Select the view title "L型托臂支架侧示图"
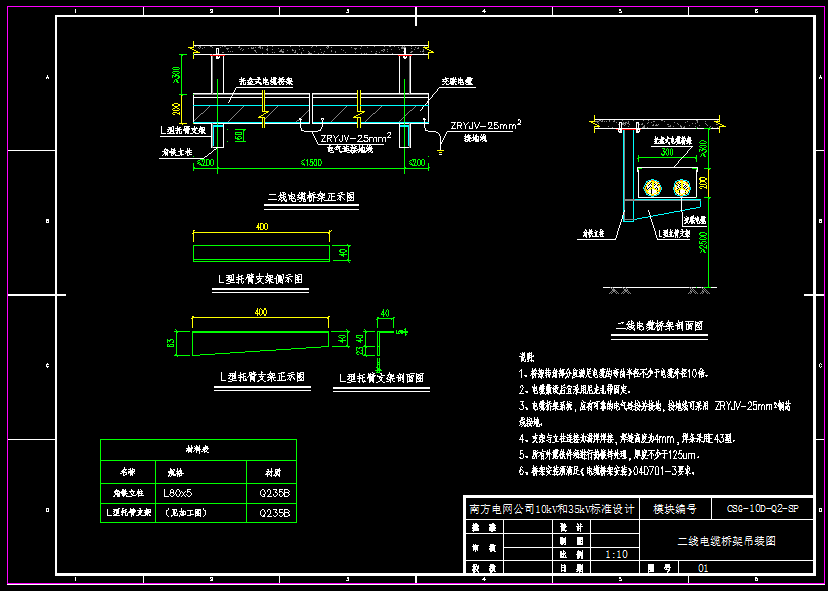 260,279
